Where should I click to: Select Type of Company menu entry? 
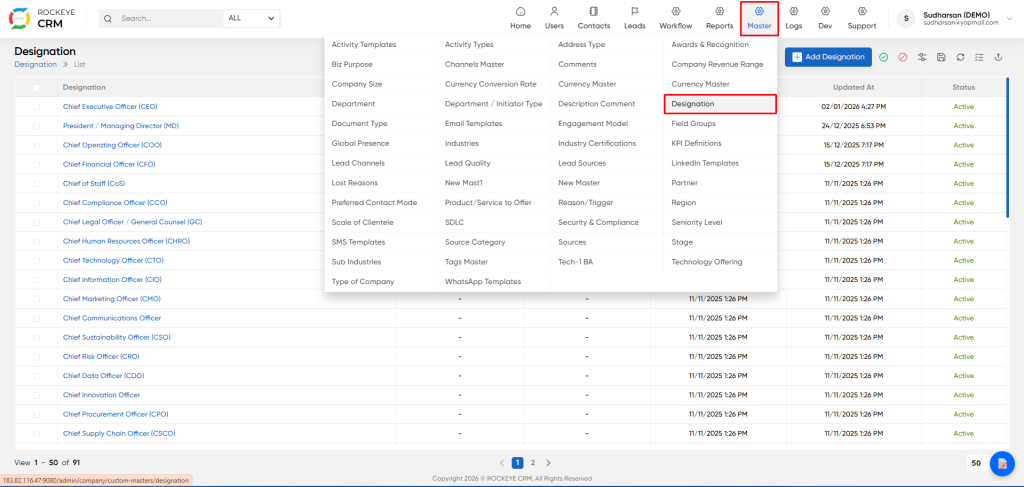[363, 282]
